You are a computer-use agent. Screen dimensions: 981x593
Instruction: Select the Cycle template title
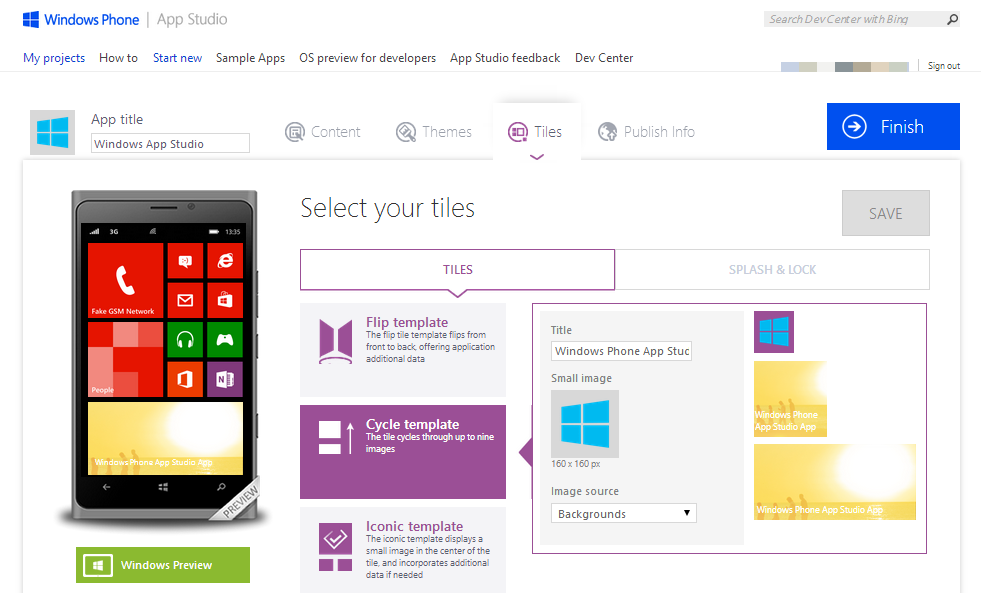(412, 424)
